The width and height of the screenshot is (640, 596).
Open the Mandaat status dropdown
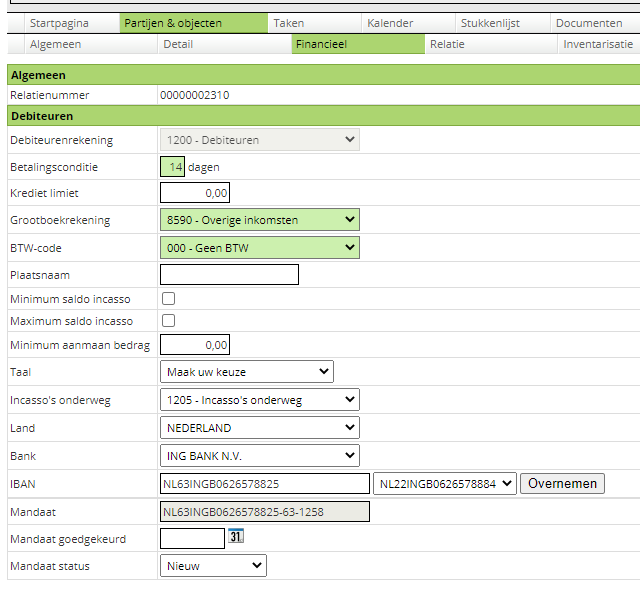[213, 566]
